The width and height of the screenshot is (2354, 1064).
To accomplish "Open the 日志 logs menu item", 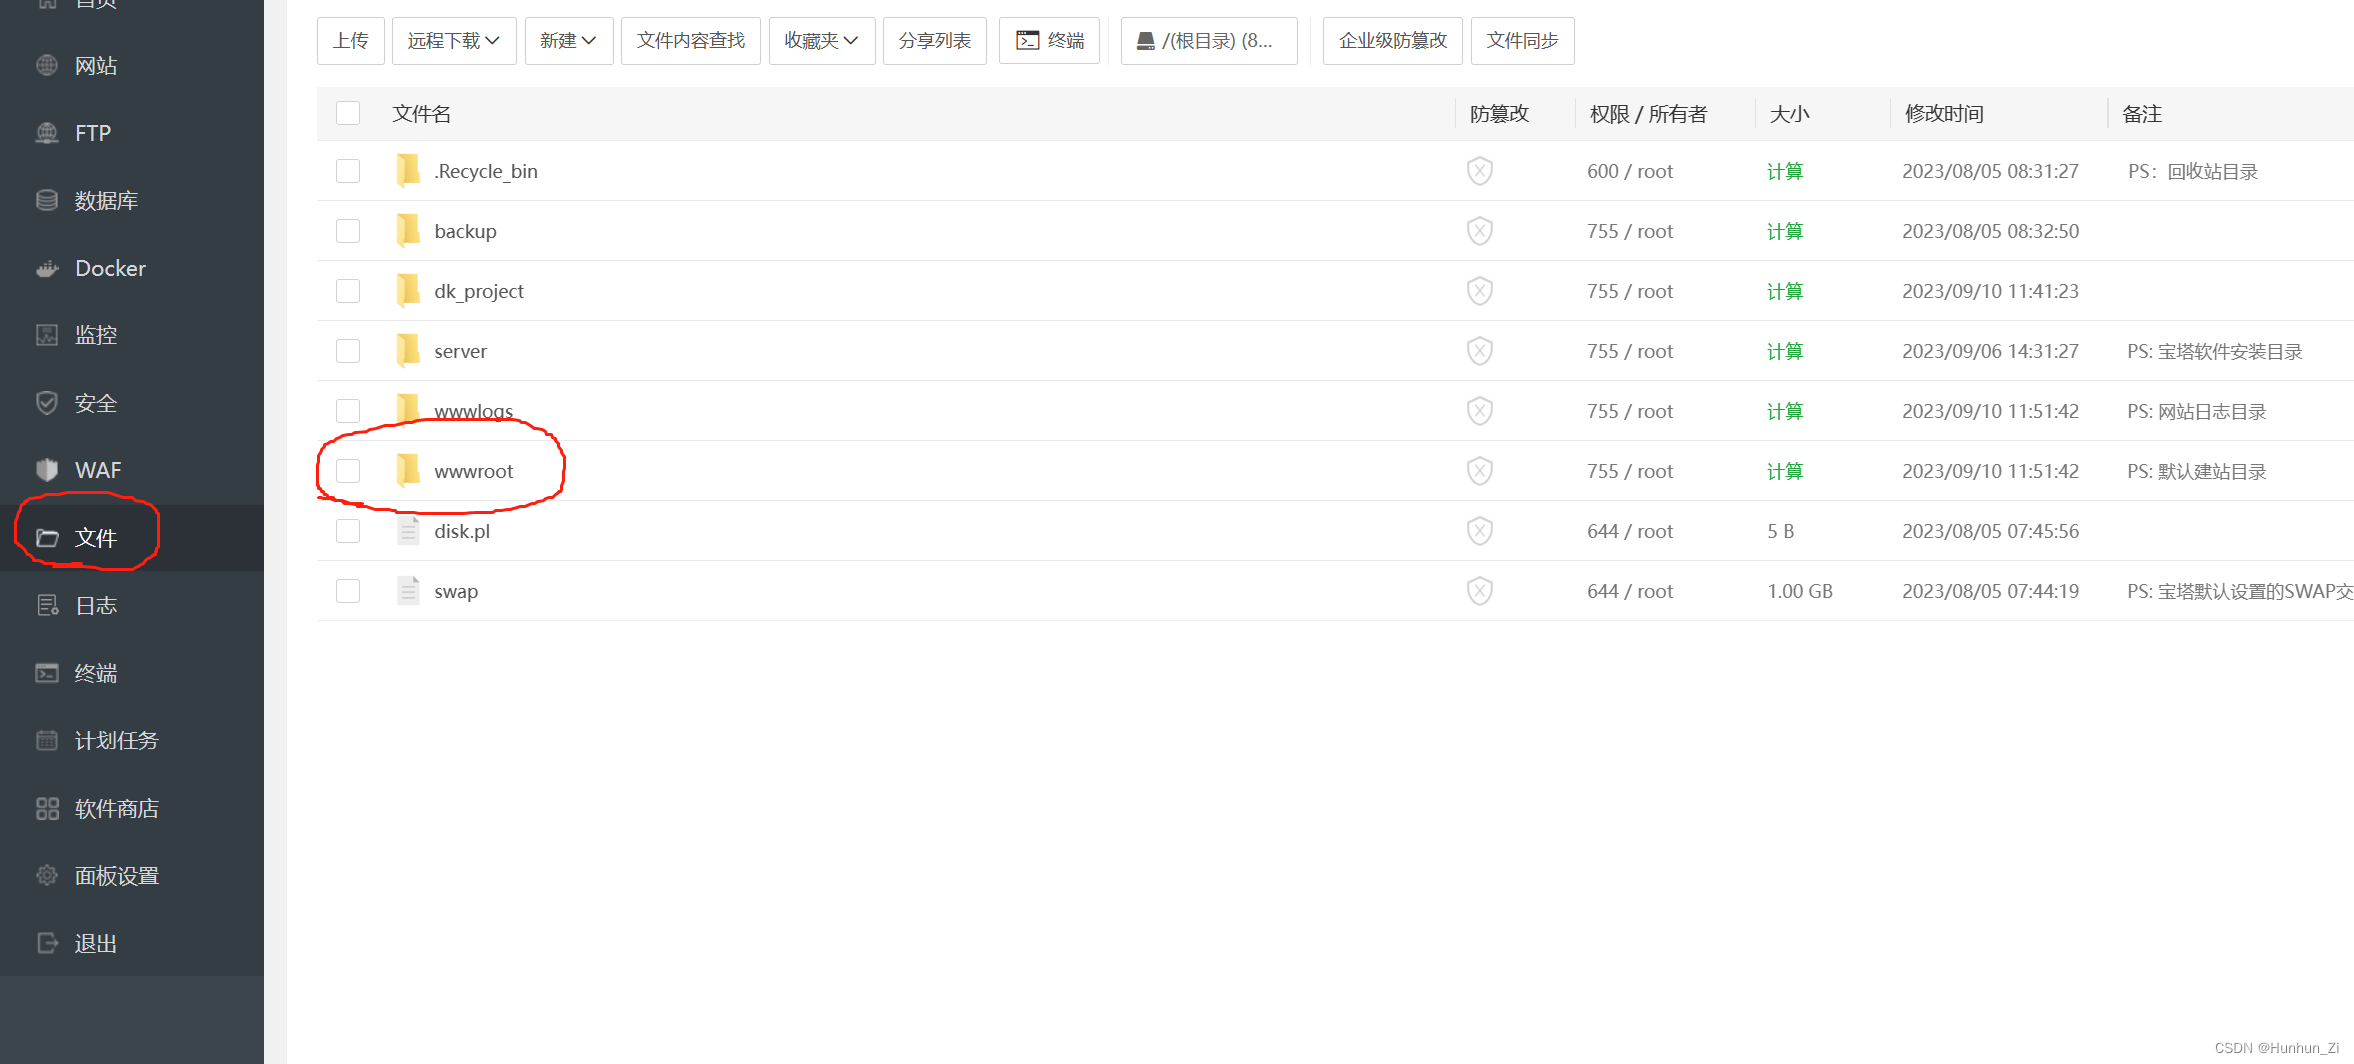I will 96,604.
